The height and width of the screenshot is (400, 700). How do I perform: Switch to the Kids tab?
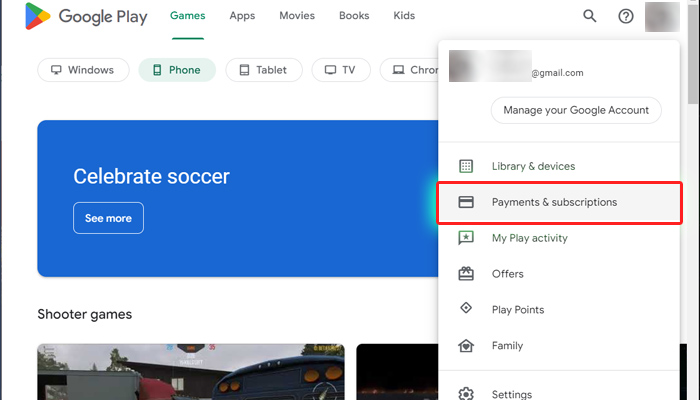404,16
